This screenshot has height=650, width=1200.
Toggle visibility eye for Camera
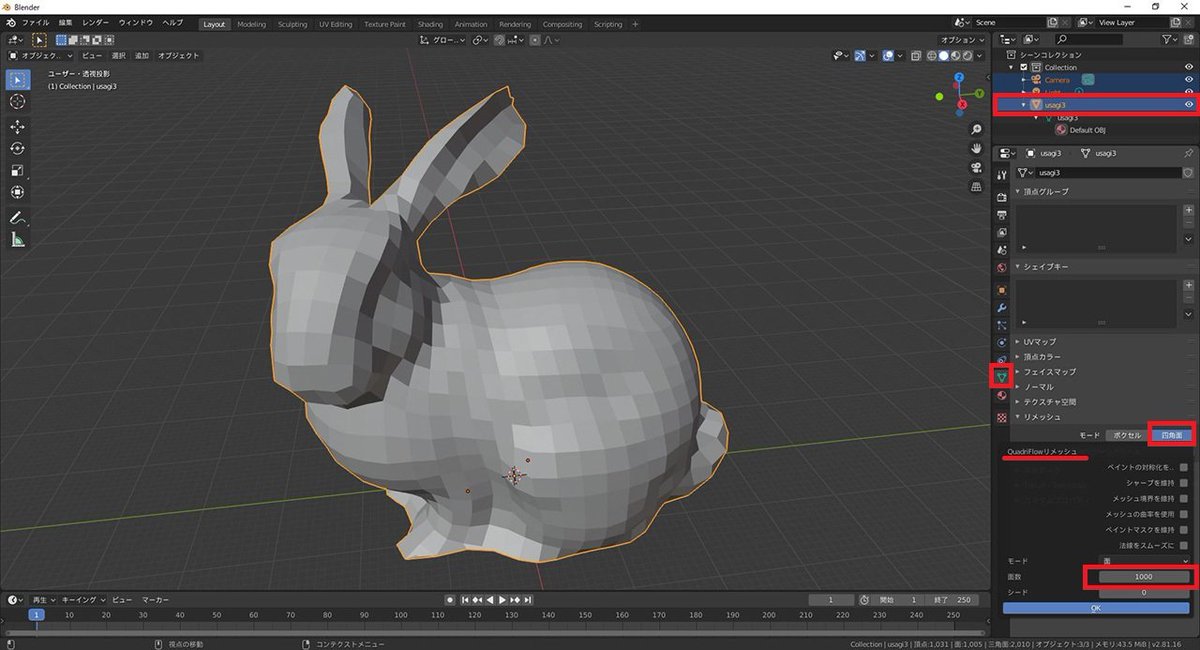coord(1189,80)
